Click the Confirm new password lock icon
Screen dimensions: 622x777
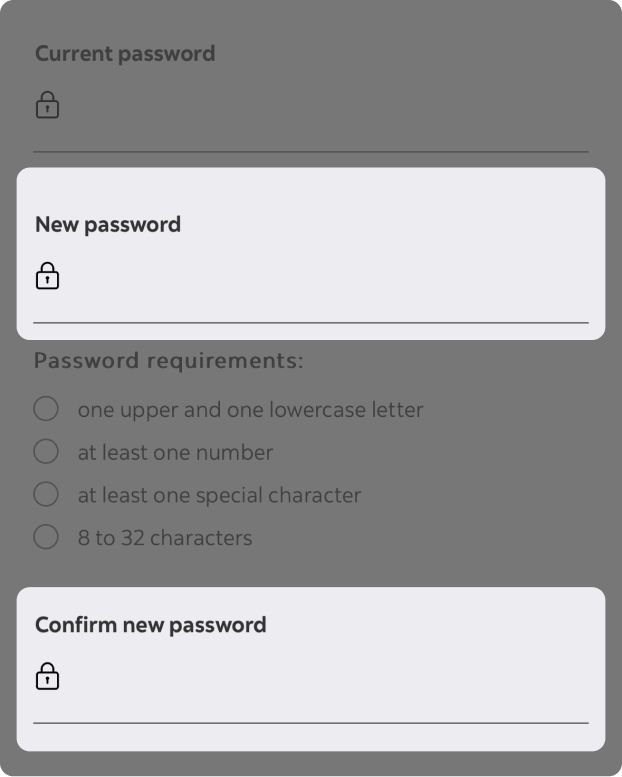pyautogui.click(x=47, y=677)
